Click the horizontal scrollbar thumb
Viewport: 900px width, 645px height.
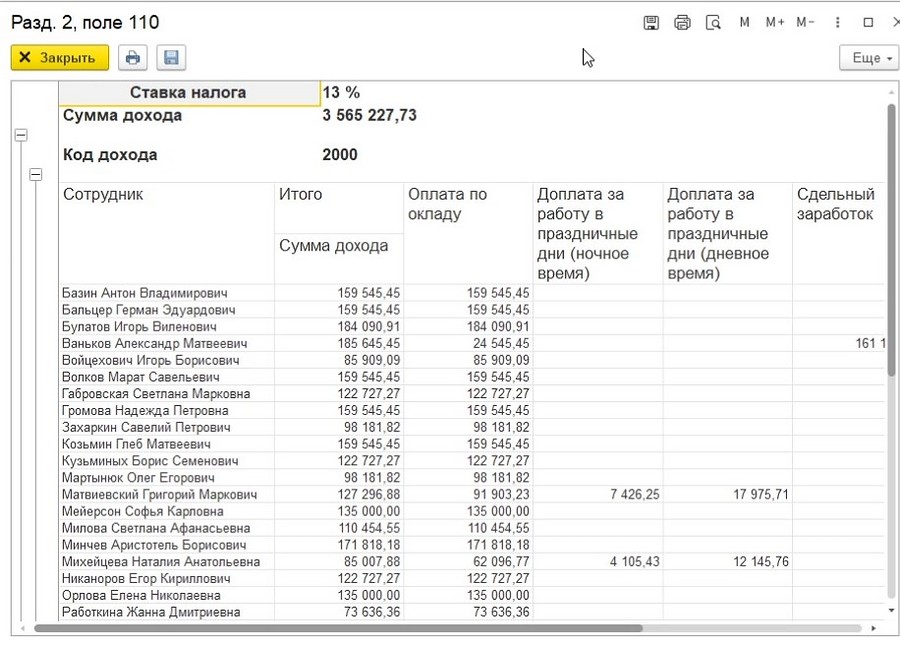338,628
